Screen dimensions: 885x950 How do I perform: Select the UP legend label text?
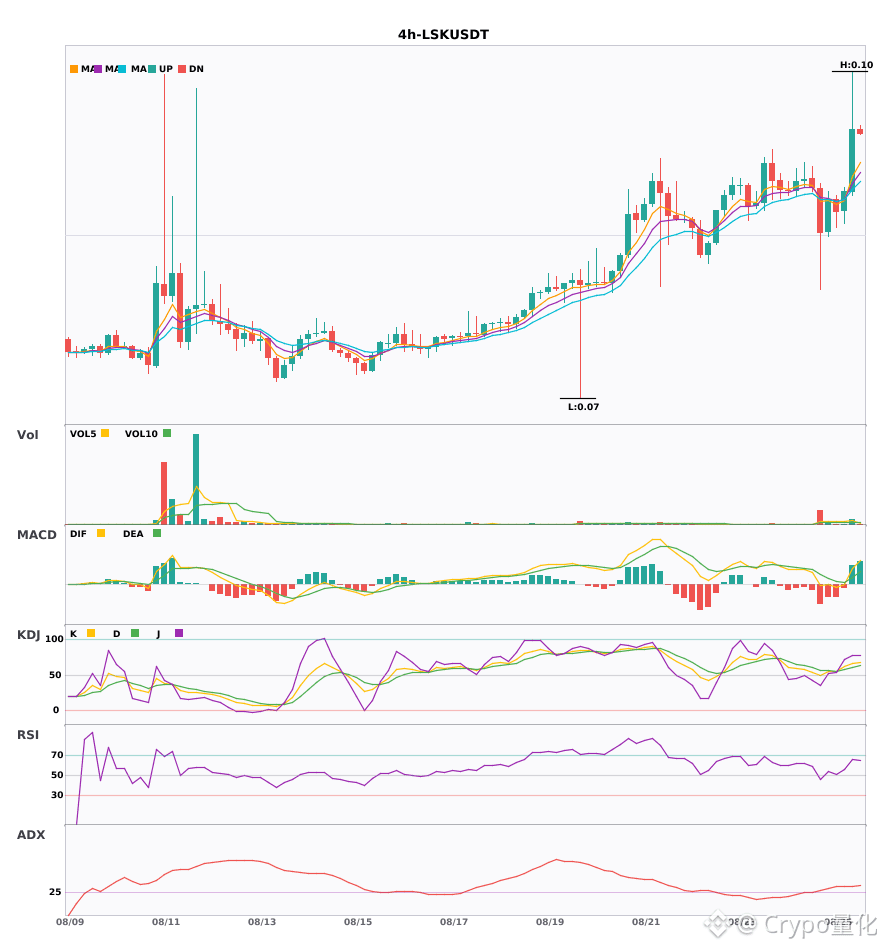[166, 69]
